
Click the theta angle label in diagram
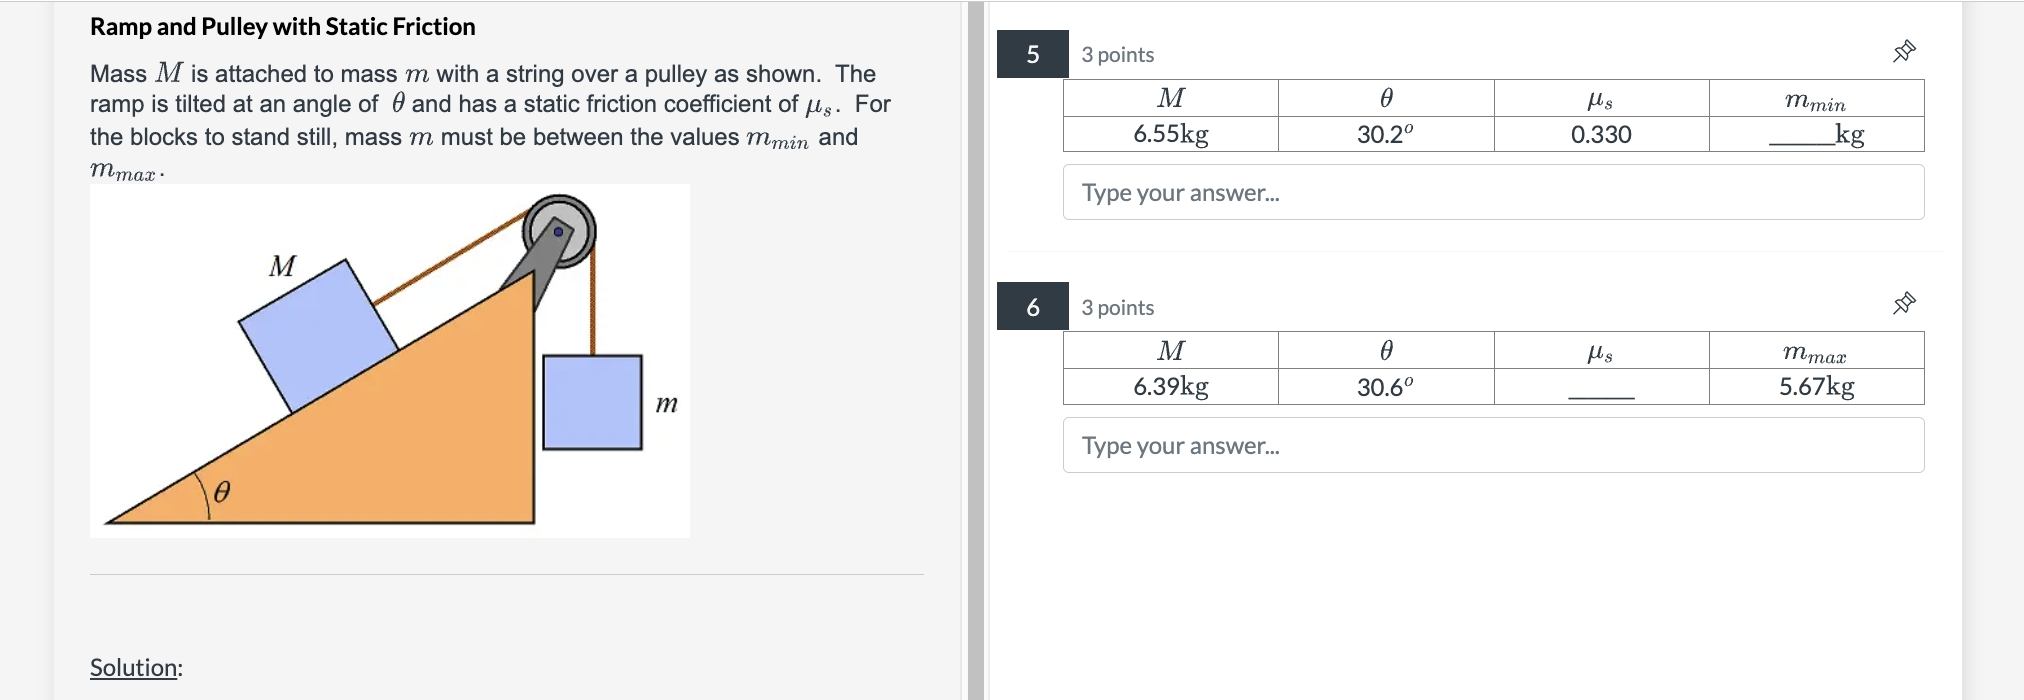click(222, 491)
